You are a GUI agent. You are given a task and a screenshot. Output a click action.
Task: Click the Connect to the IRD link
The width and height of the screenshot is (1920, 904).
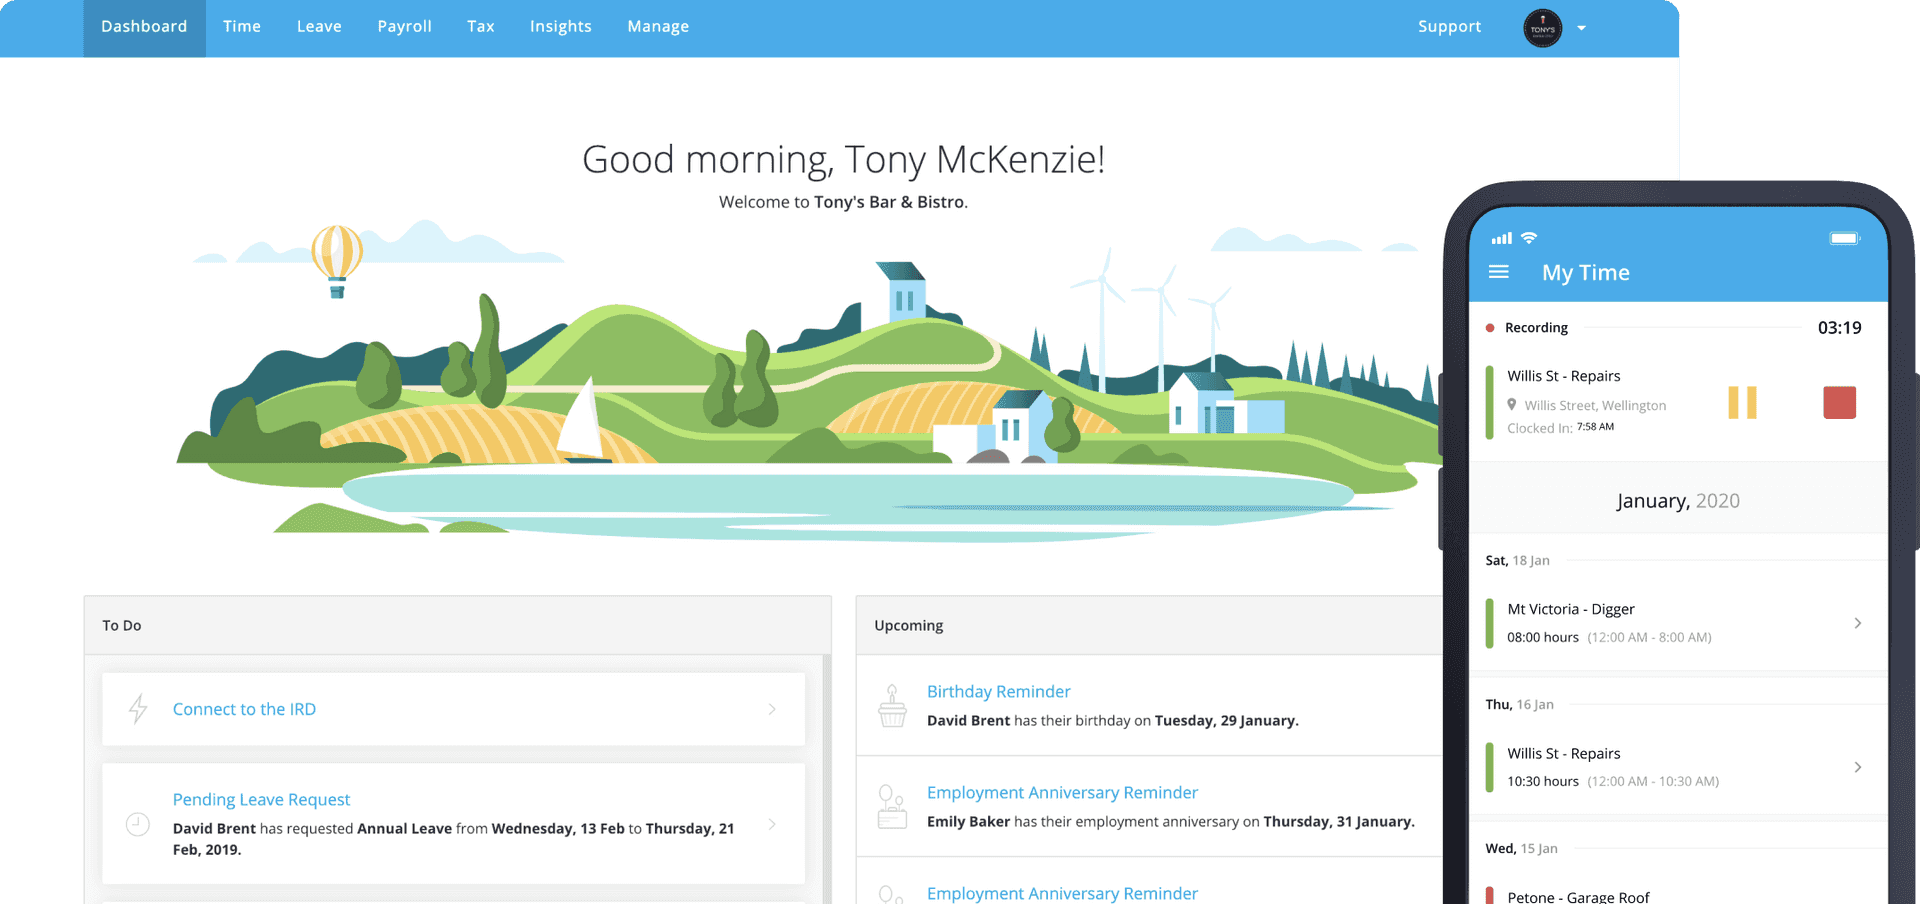(243, 708)
